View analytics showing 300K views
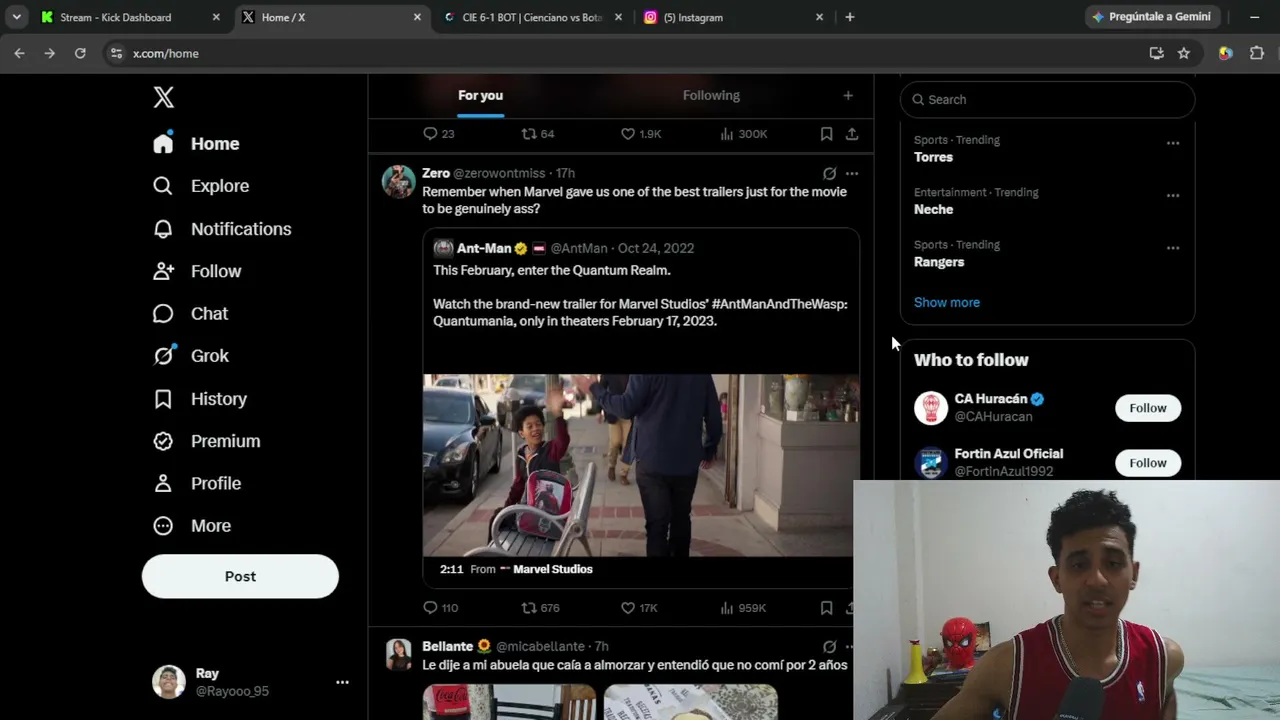This screenshot has width=1280, height=720. click(x=744, y=134)
